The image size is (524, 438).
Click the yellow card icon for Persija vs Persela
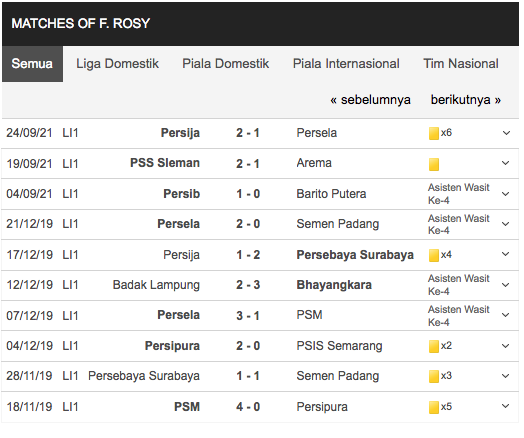(x=433, y=133)
